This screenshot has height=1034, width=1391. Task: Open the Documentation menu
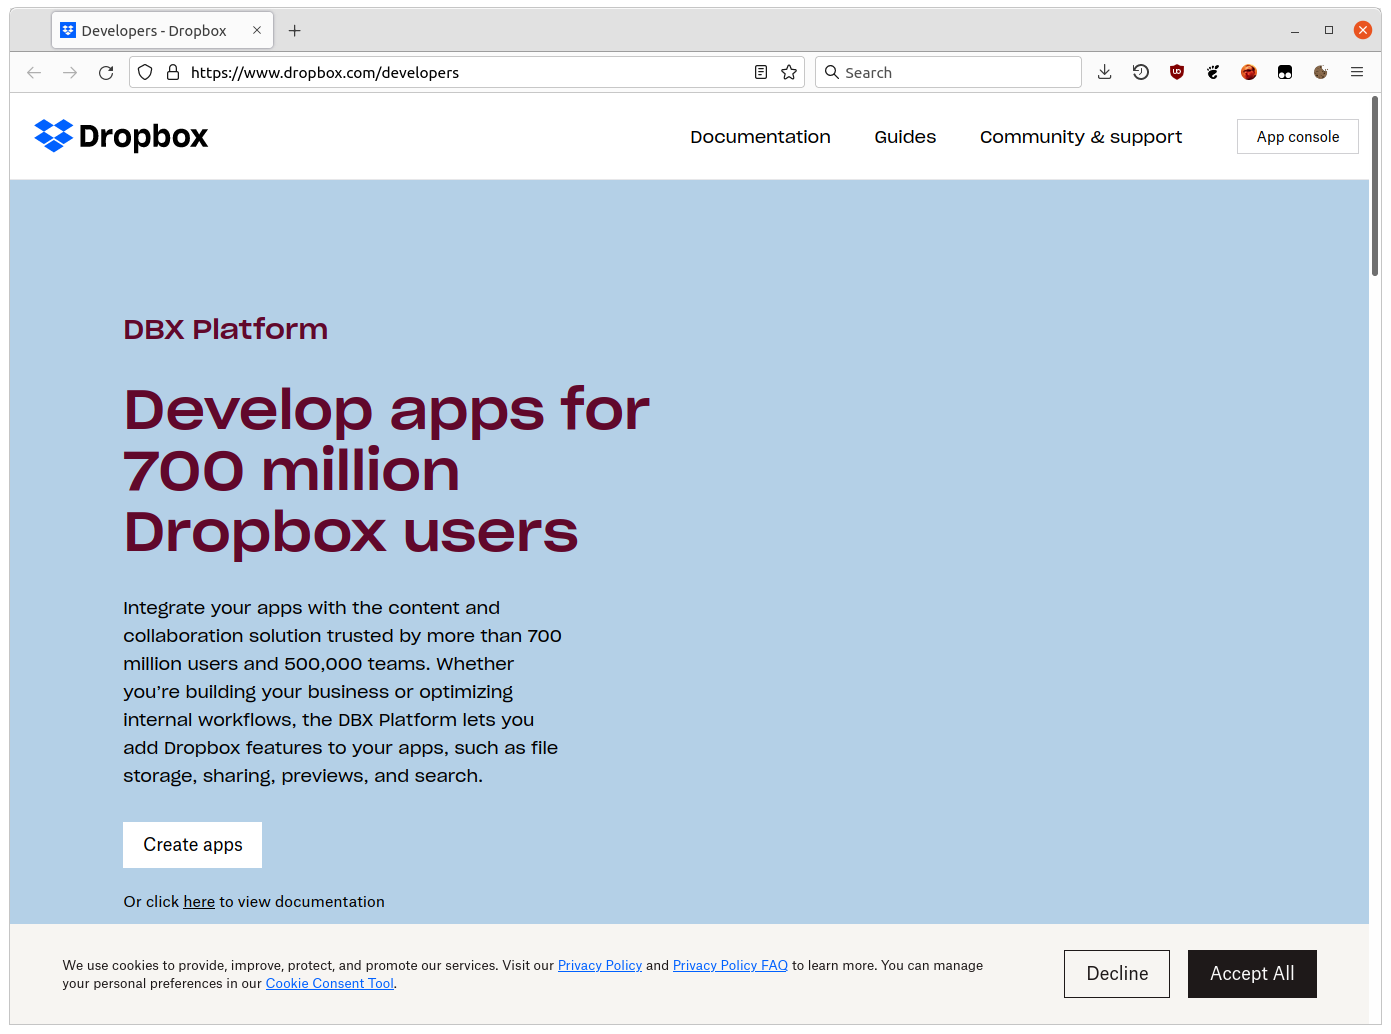pos(760,137)
